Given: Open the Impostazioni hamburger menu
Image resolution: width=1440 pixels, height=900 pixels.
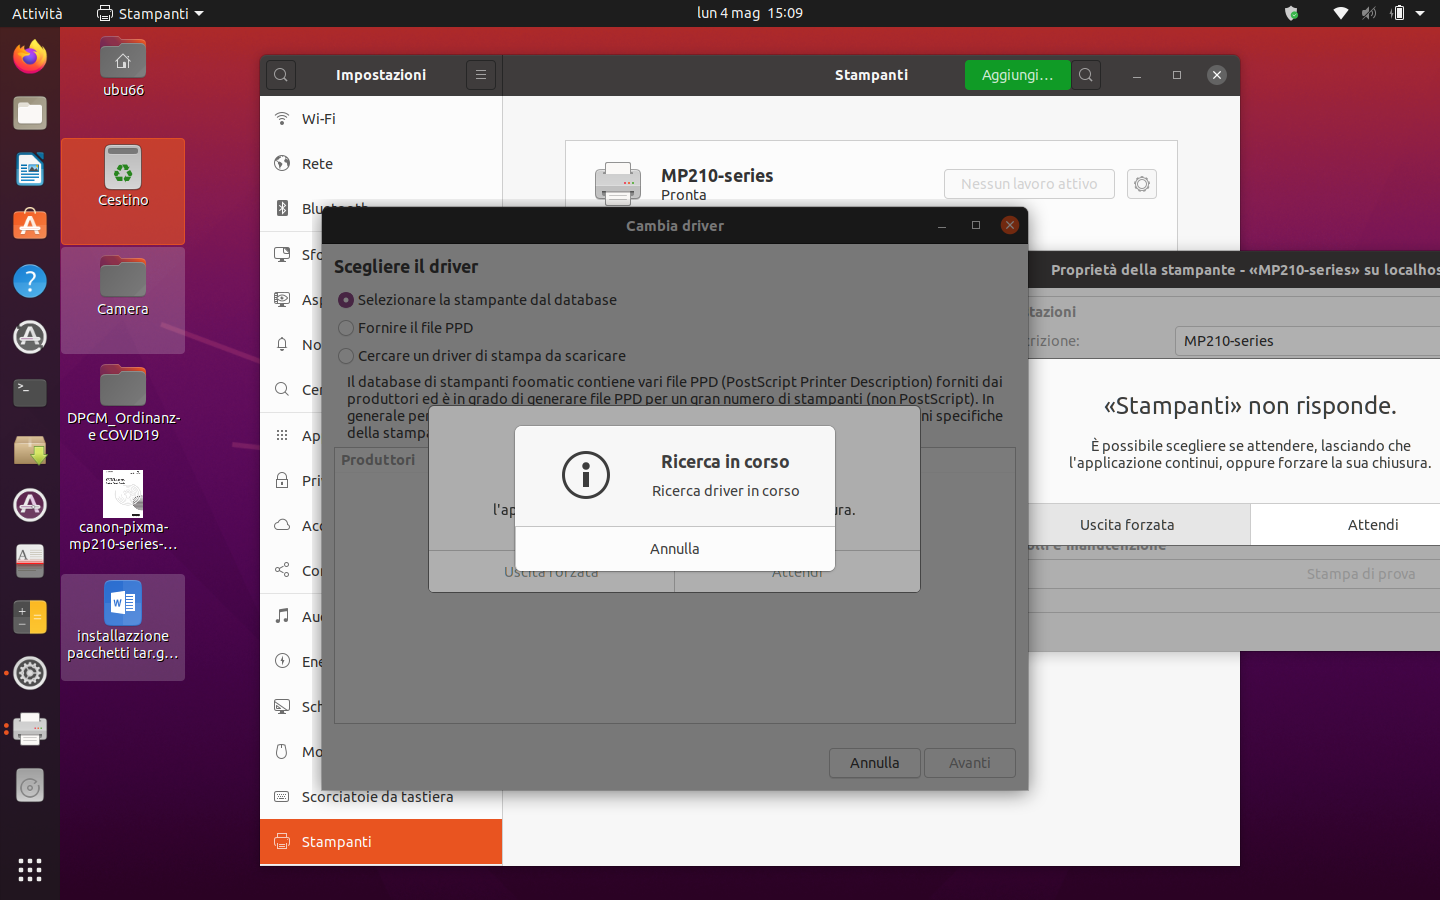Looking at the screenshot, I should 481,75.
